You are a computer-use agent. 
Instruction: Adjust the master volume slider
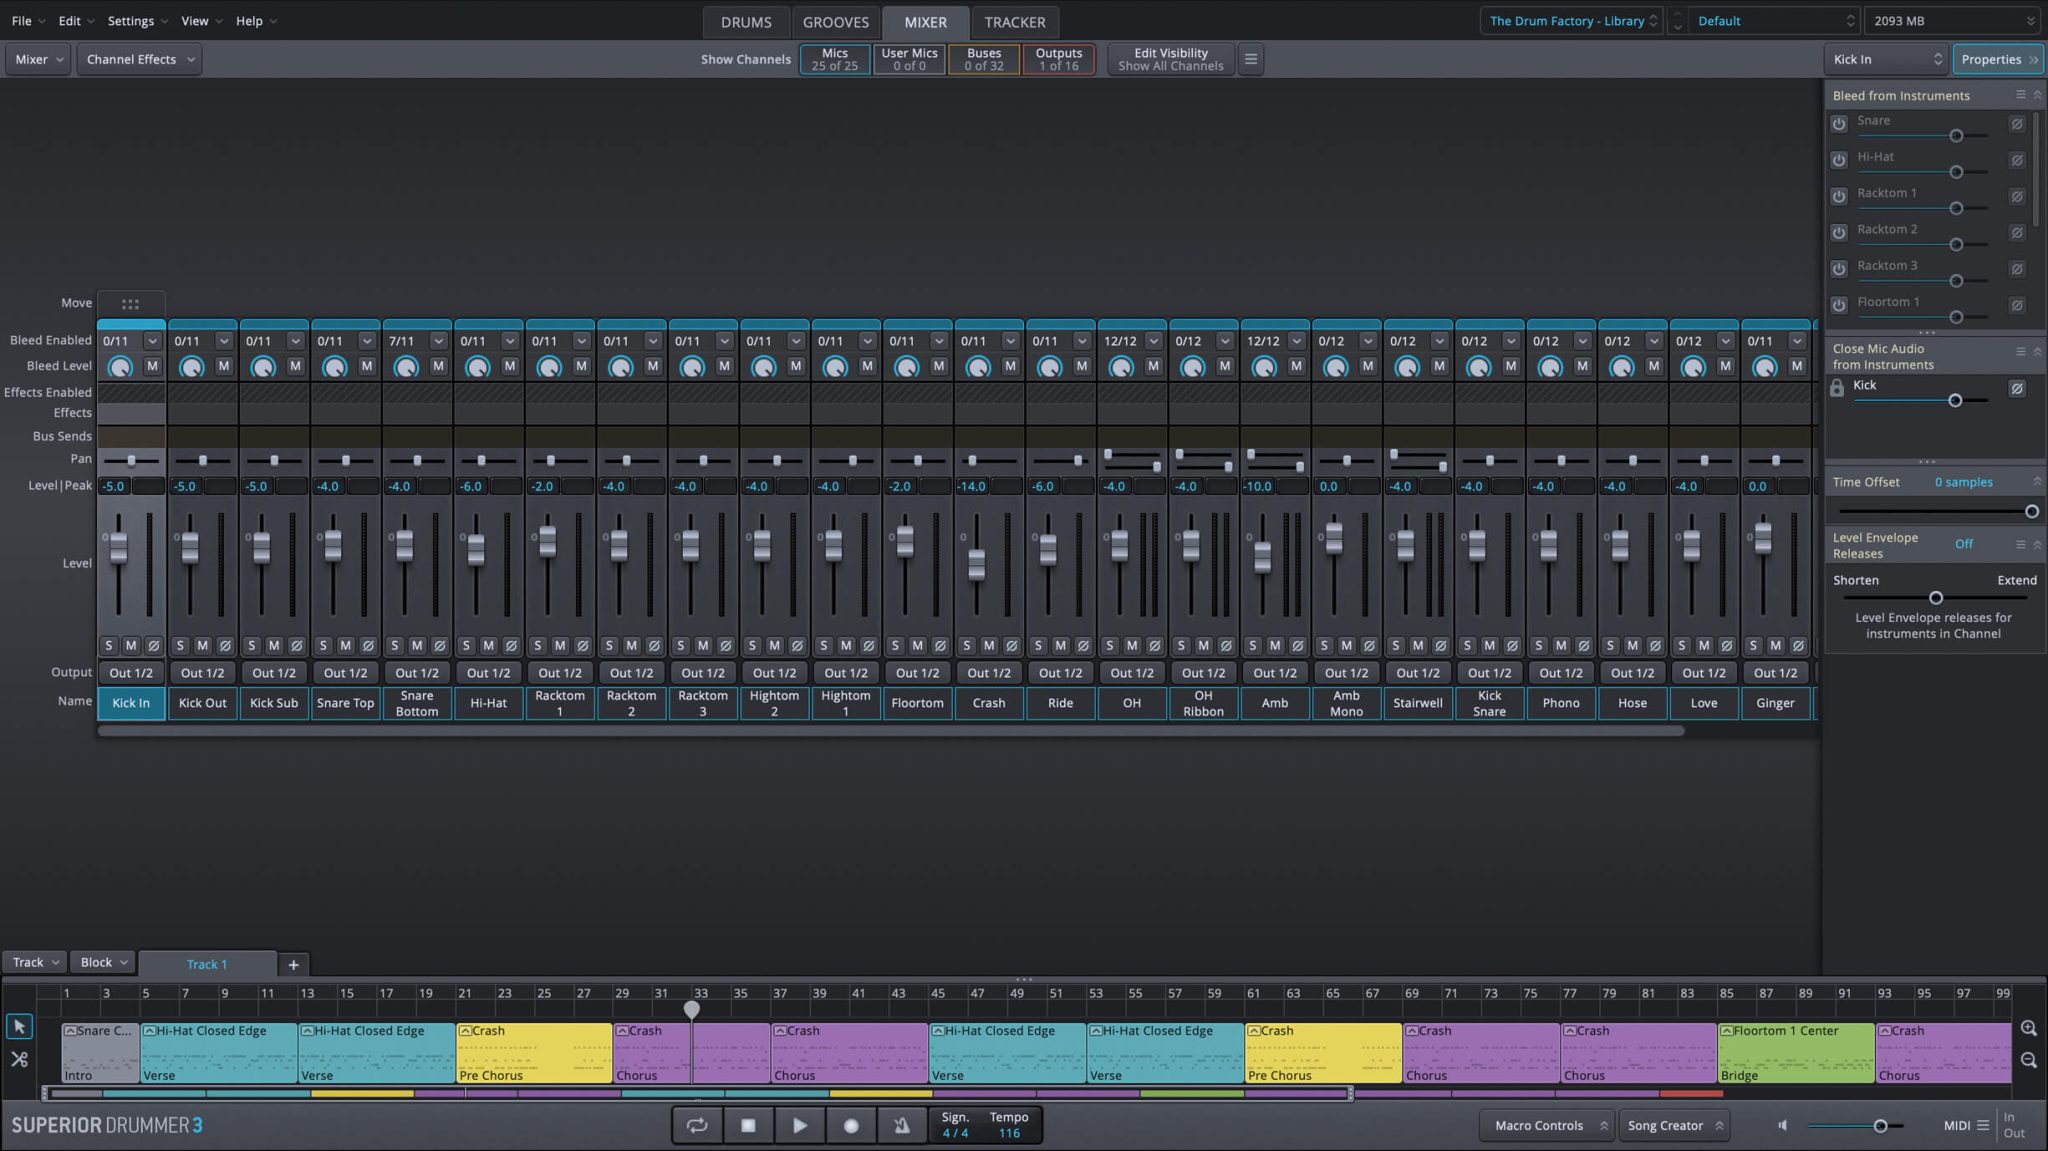[1880, 1126]
